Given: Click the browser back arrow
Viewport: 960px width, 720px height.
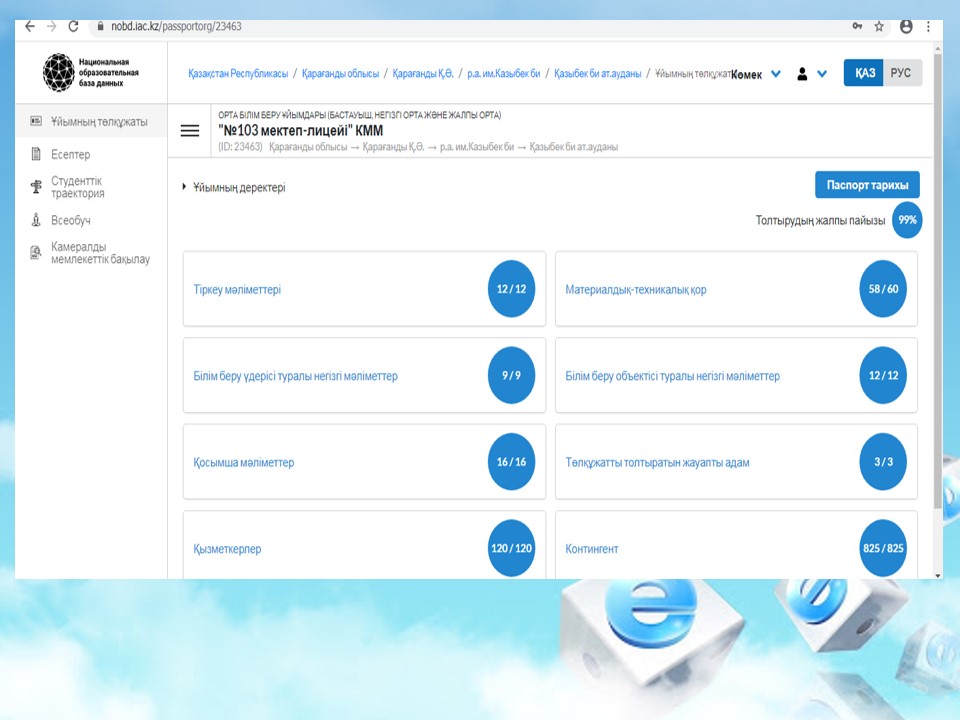Looking at the screenshot, I should pos(30,27).
